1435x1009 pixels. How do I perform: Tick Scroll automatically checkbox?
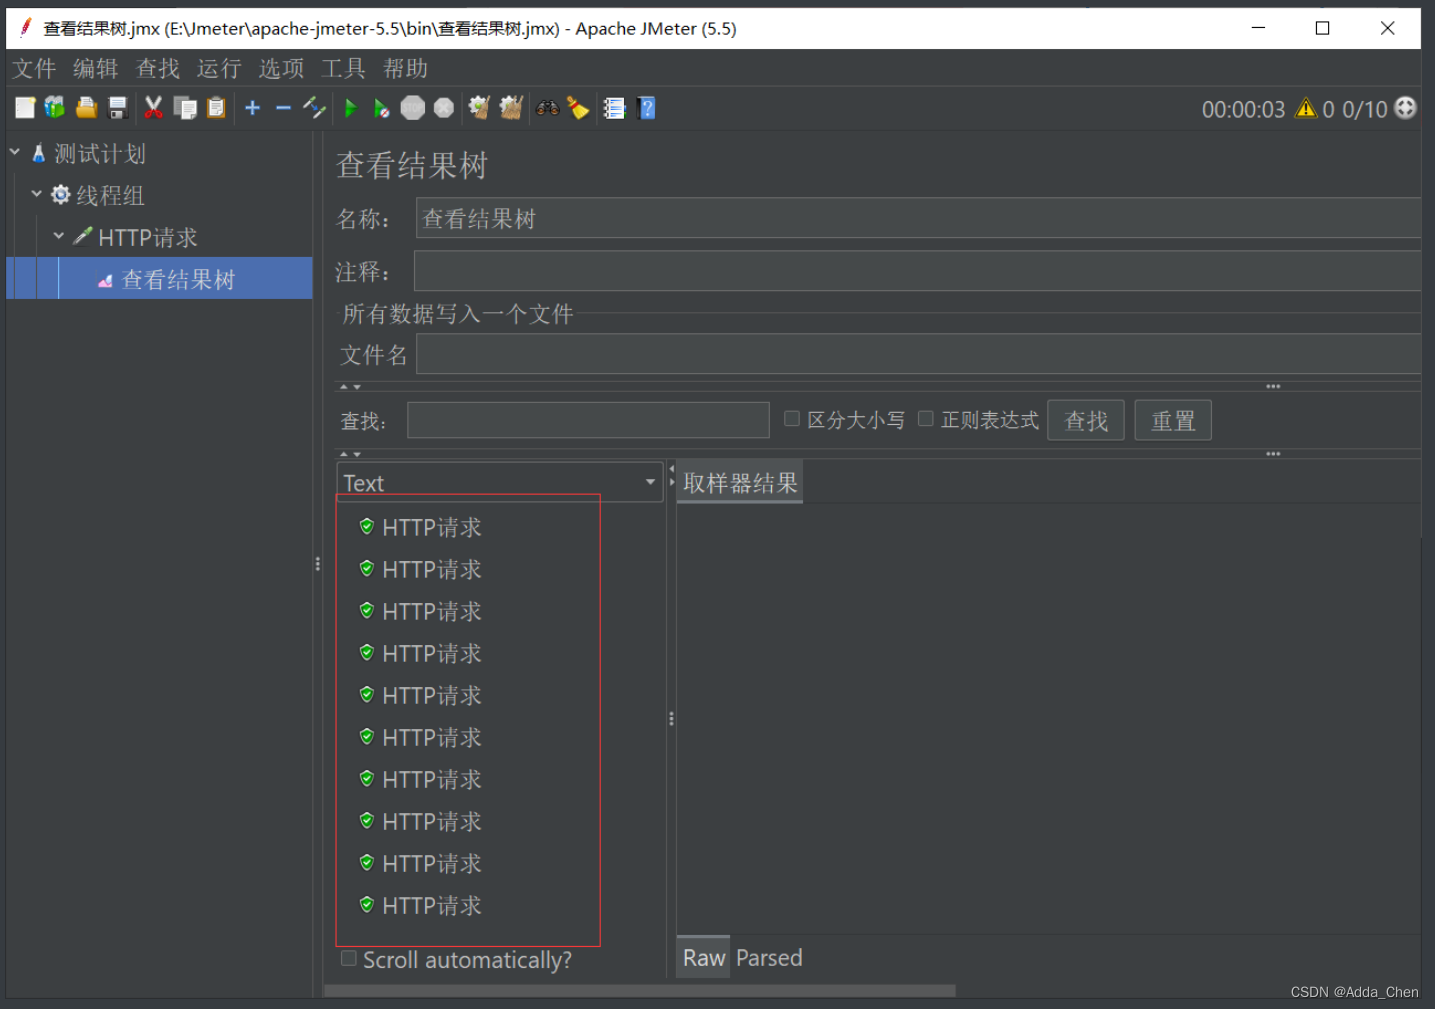[349, 959]
